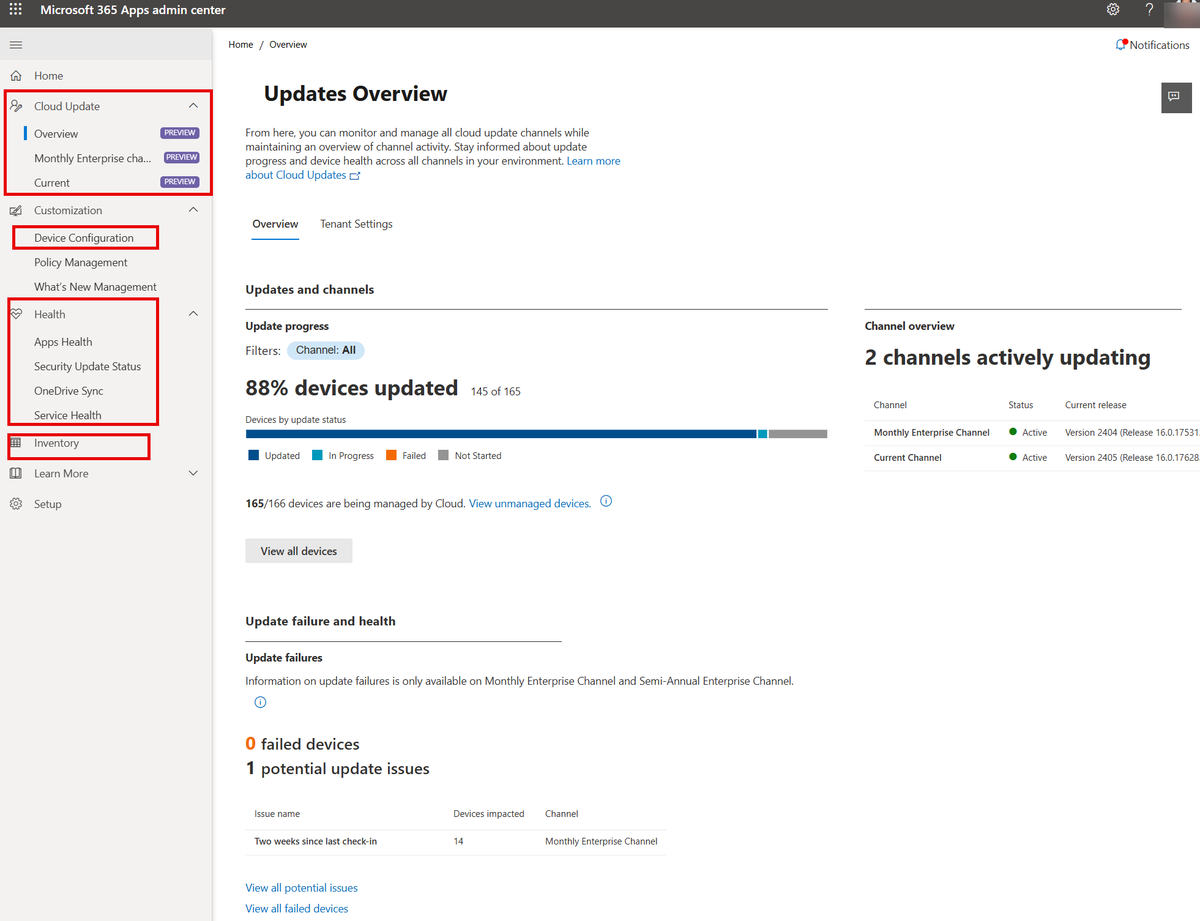Select Current Channel row in overview
The height and width of the screenshot is (921, 1200).
pyautogui.click(x=1032, y=458)
